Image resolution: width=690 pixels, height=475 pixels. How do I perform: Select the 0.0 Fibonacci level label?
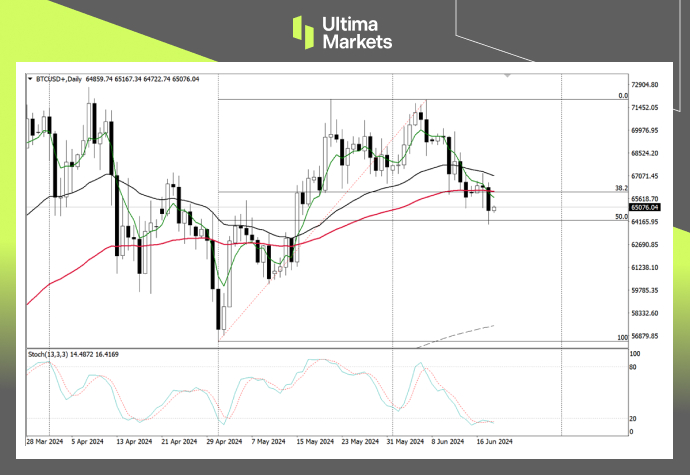(x=622, y=96)
